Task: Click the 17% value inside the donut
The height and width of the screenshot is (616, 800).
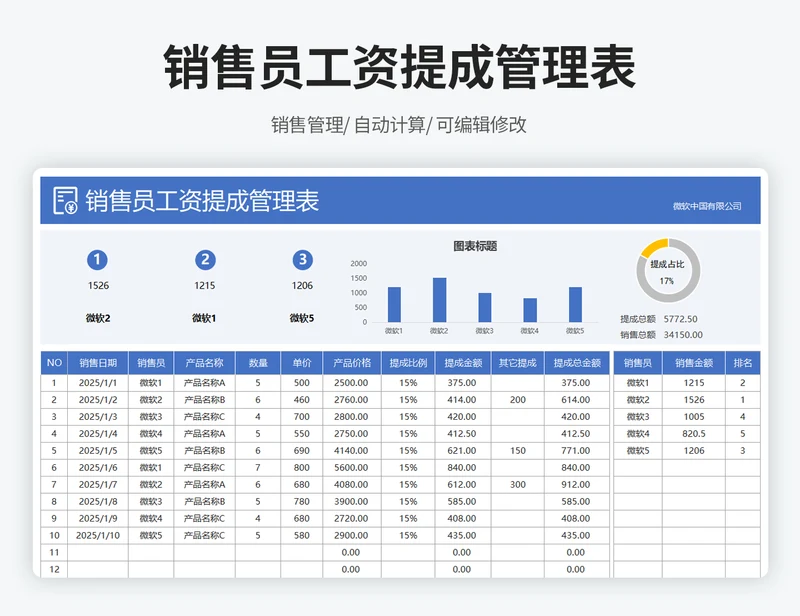Action: point(667,281)
